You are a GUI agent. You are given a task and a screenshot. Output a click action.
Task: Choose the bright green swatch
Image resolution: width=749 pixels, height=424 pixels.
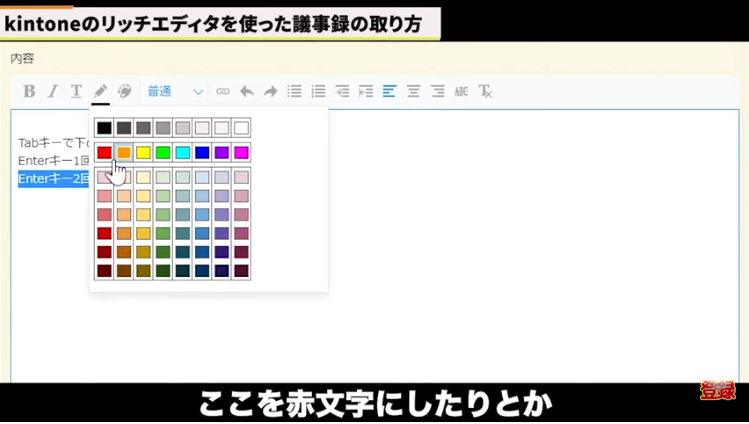click(x=163, y=153)
